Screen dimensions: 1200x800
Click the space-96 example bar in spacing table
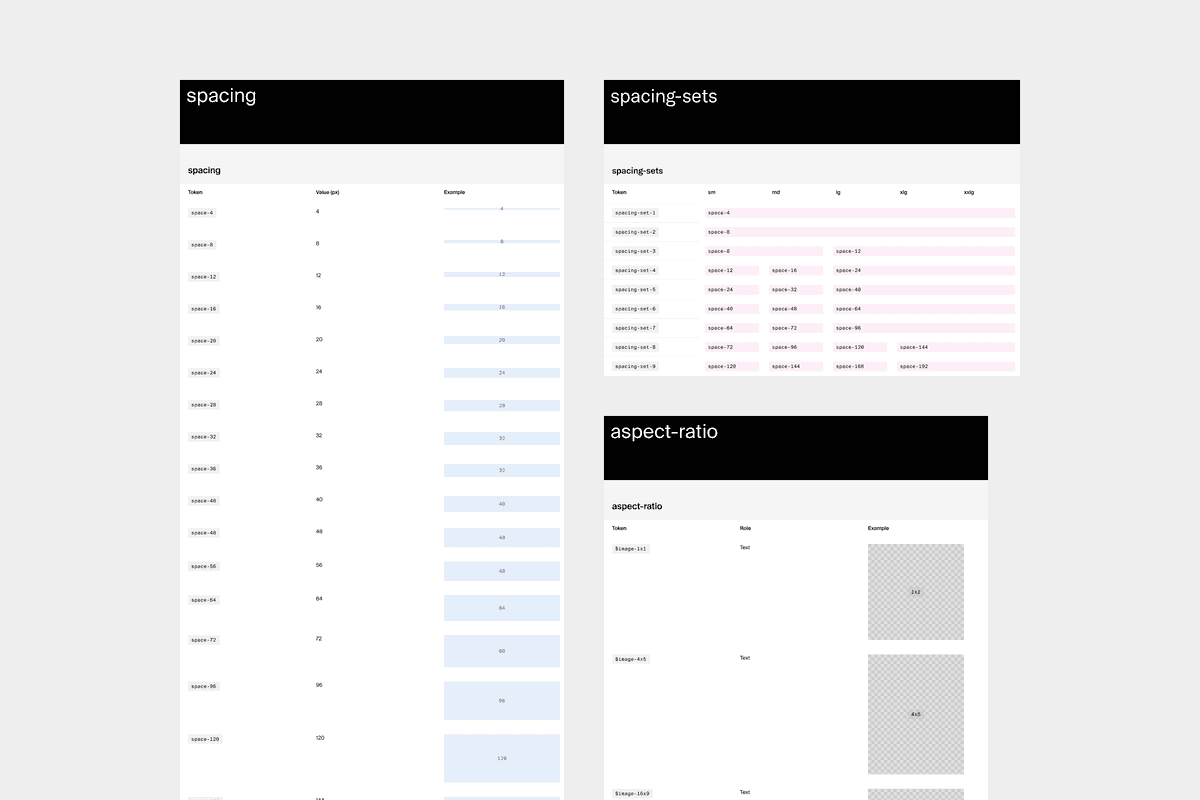pyautogui.click(x=501, y=700)
